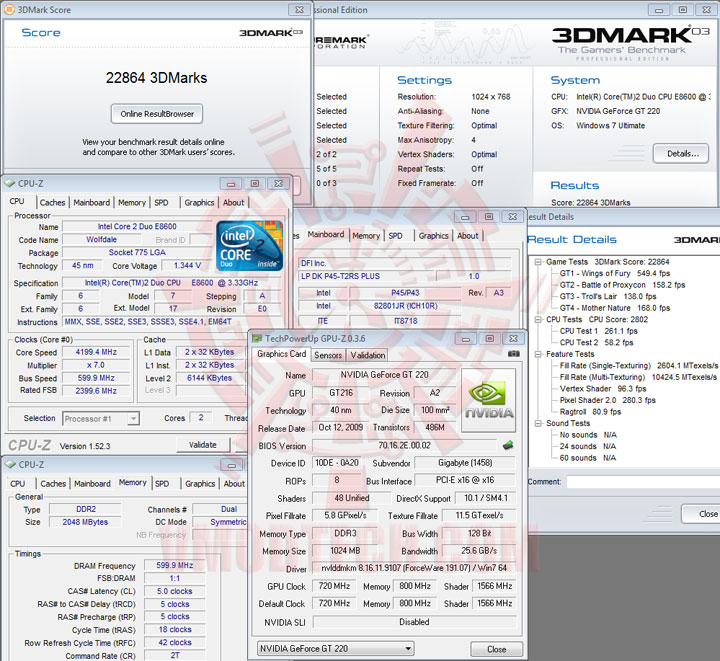
Task: Click the Validate button in CPU-Z
Action: click(x=202, y=445)
